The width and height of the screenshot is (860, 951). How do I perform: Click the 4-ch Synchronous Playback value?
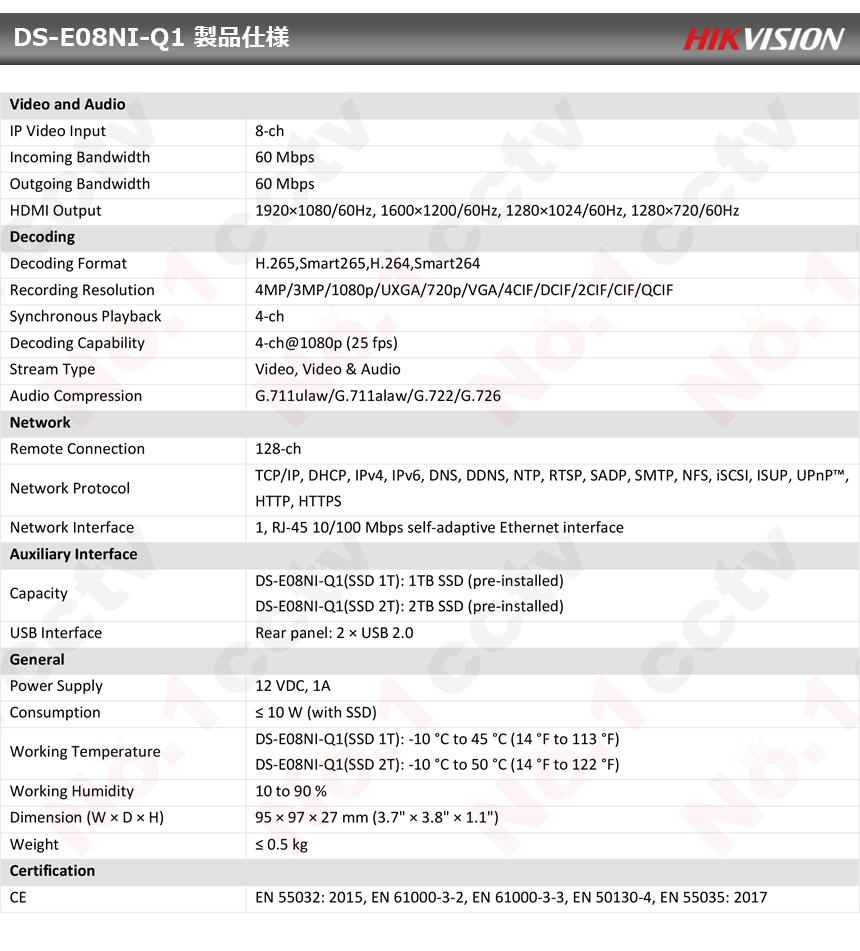269,317
